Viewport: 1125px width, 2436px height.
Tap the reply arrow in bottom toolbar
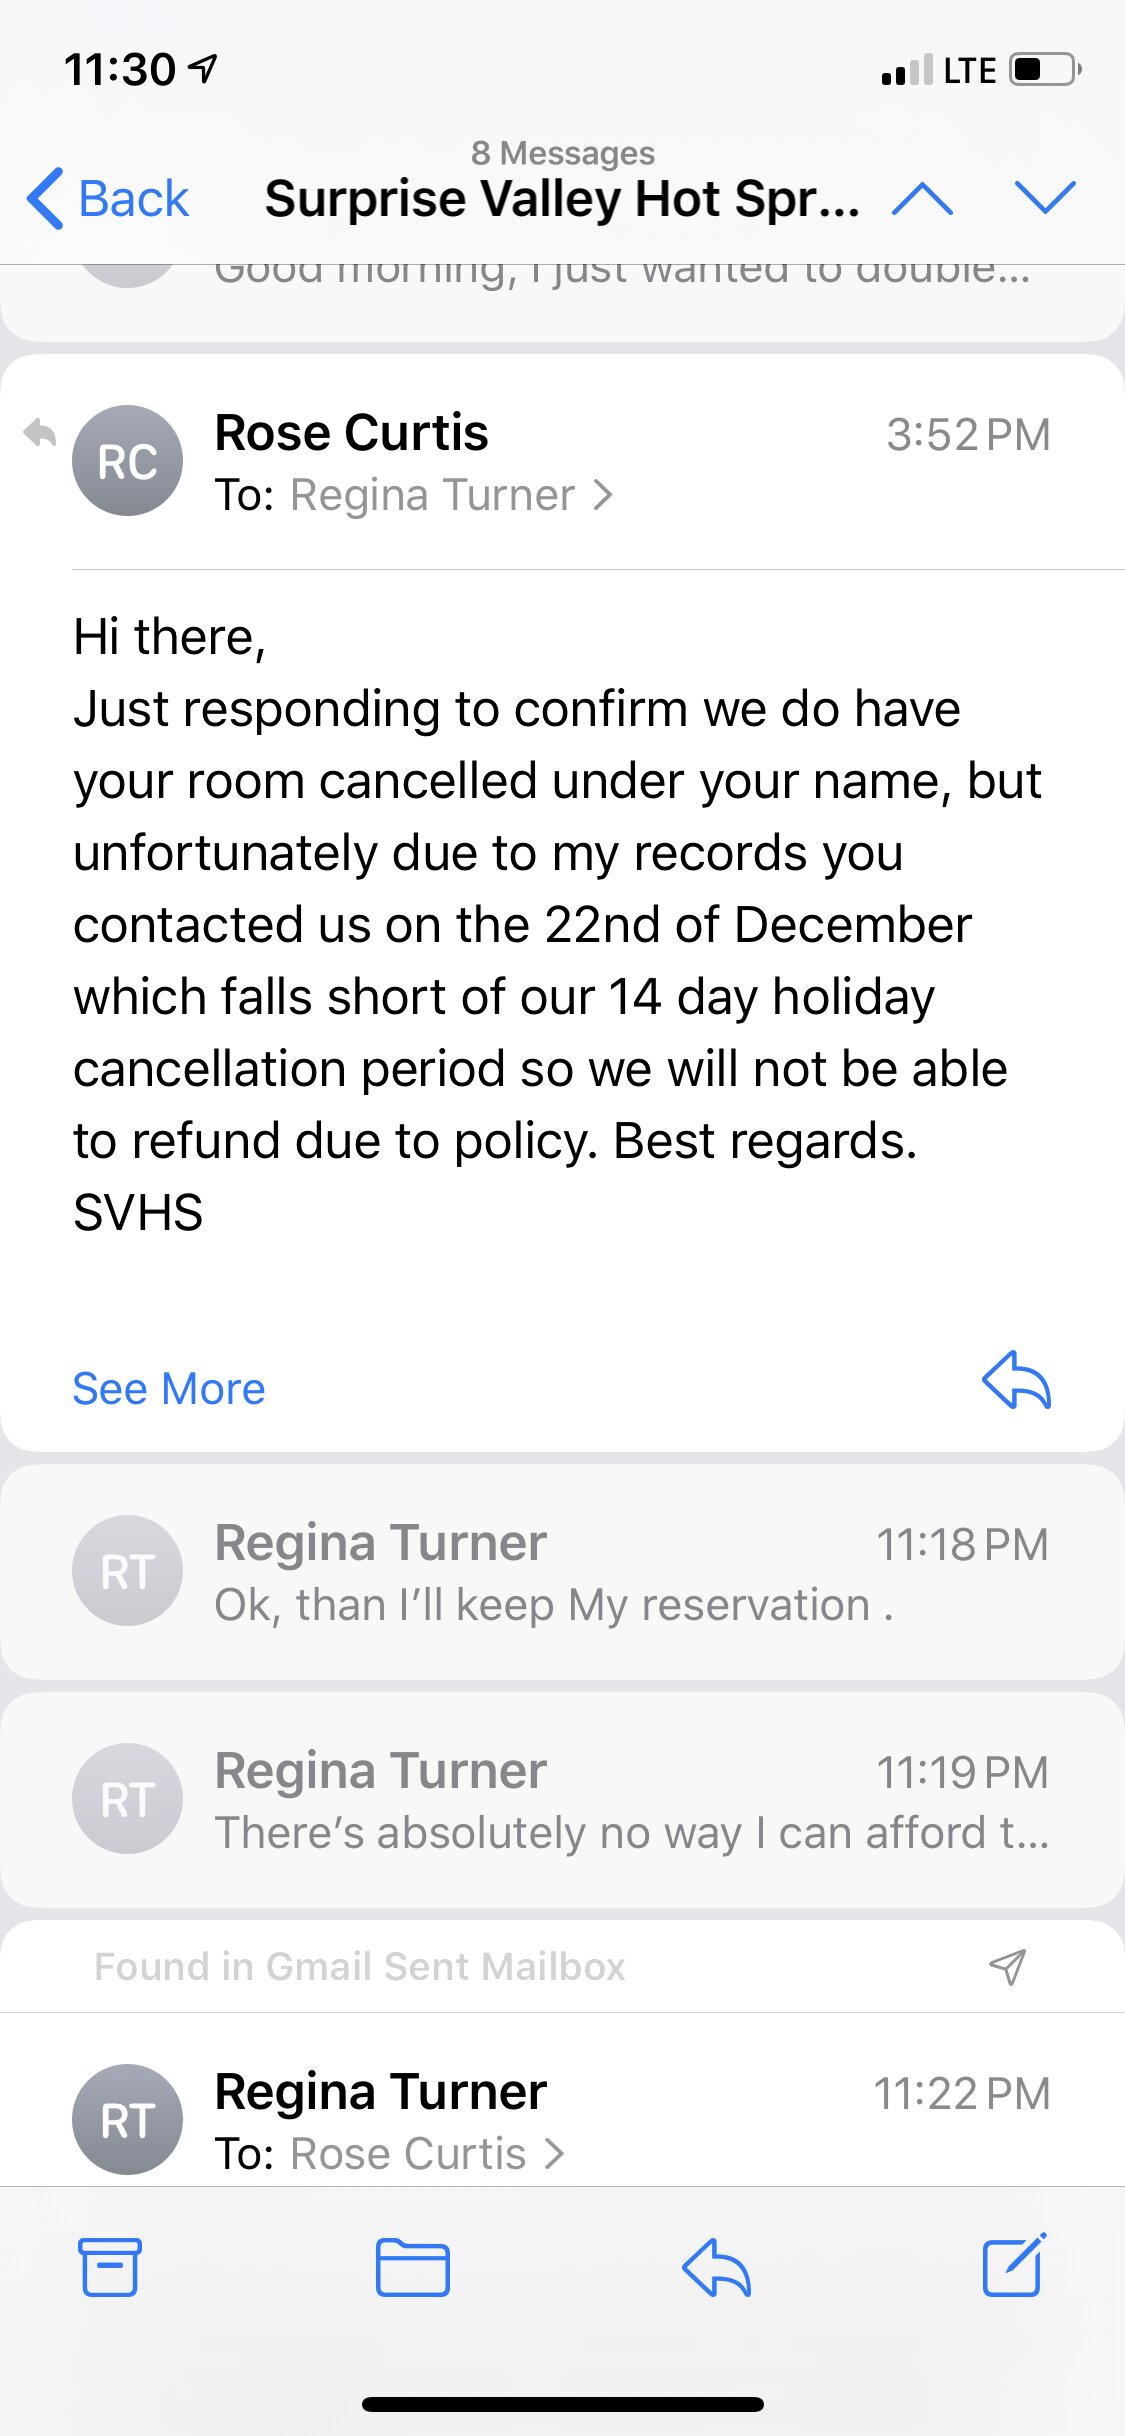(x=716, y=2267)
